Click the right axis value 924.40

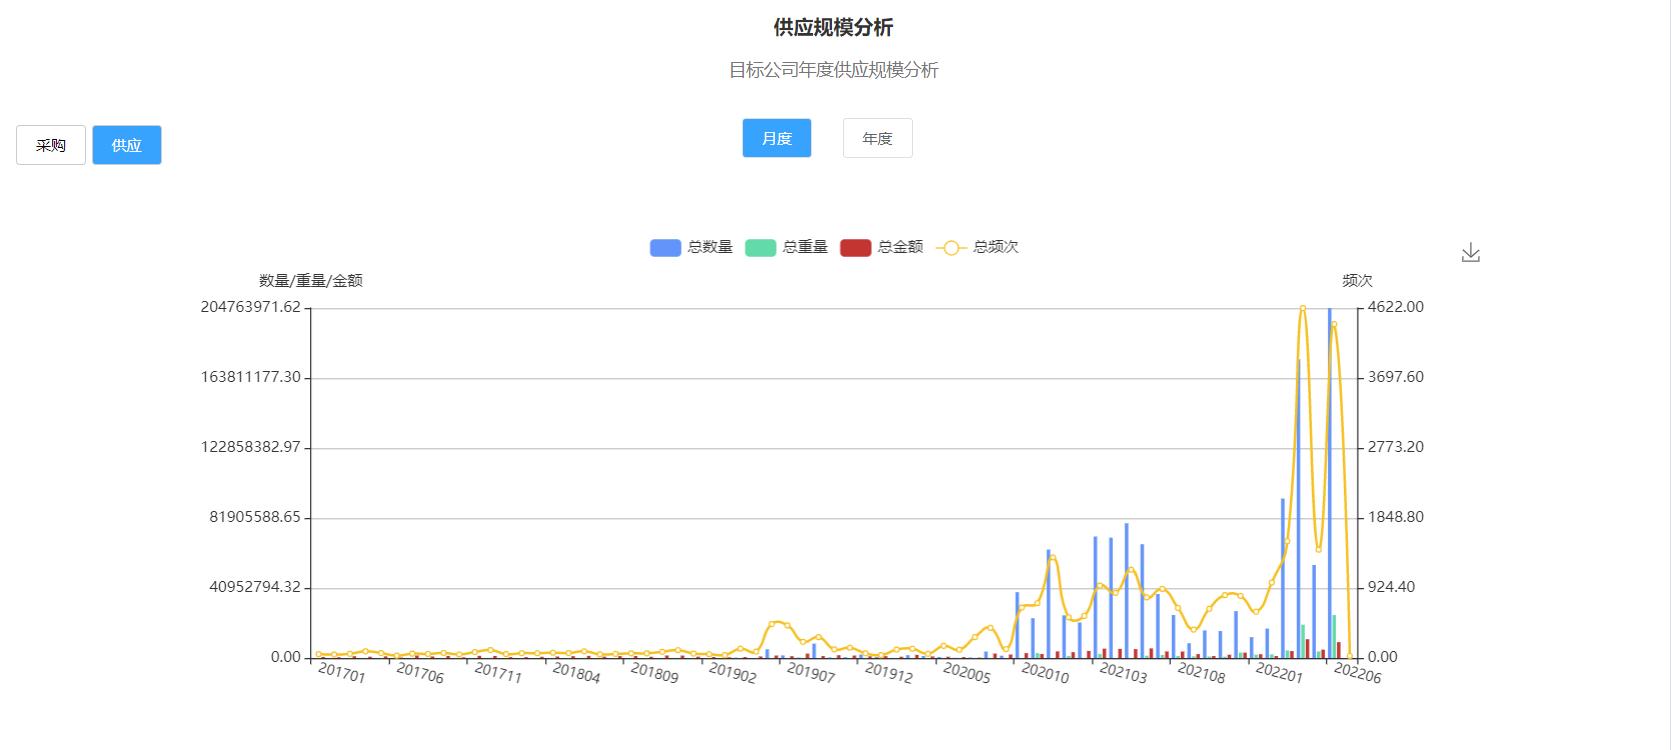pos(1391,587)
